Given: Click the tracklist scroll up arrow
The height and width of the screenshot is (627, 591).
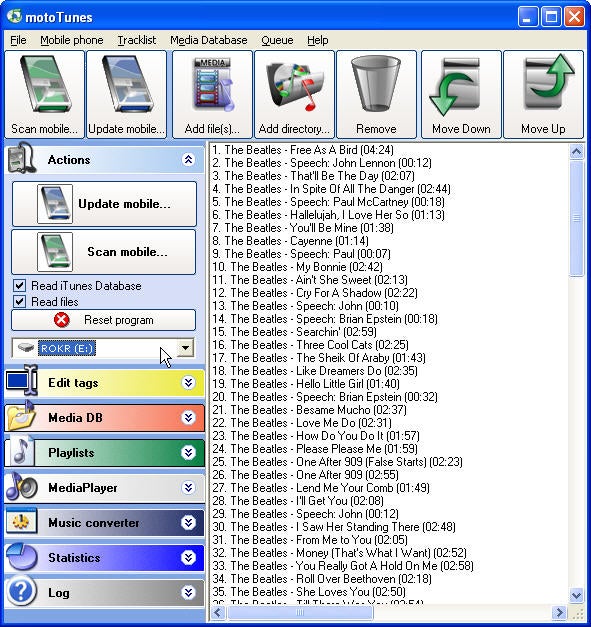Looking at the screenshot, I should [576, 152].
